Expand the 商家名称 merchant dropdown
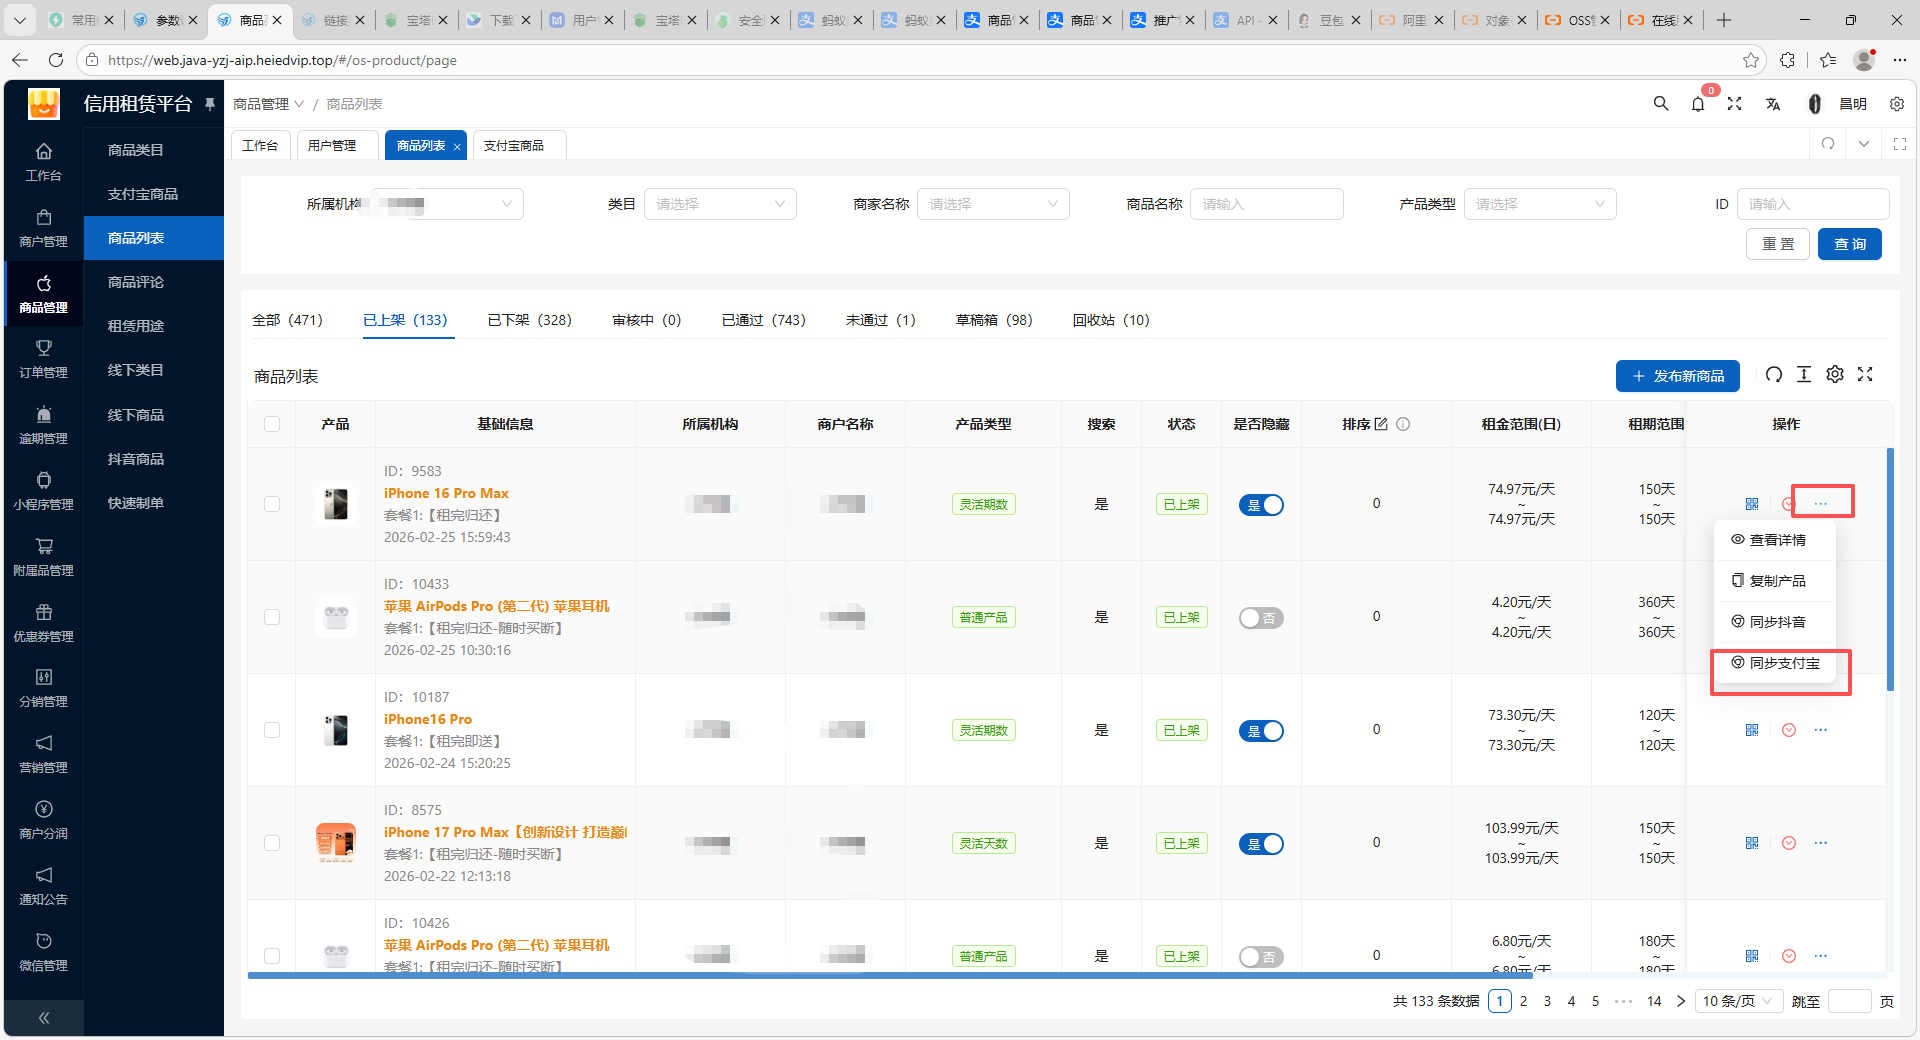1920x1040 pixels. point(993,204)
